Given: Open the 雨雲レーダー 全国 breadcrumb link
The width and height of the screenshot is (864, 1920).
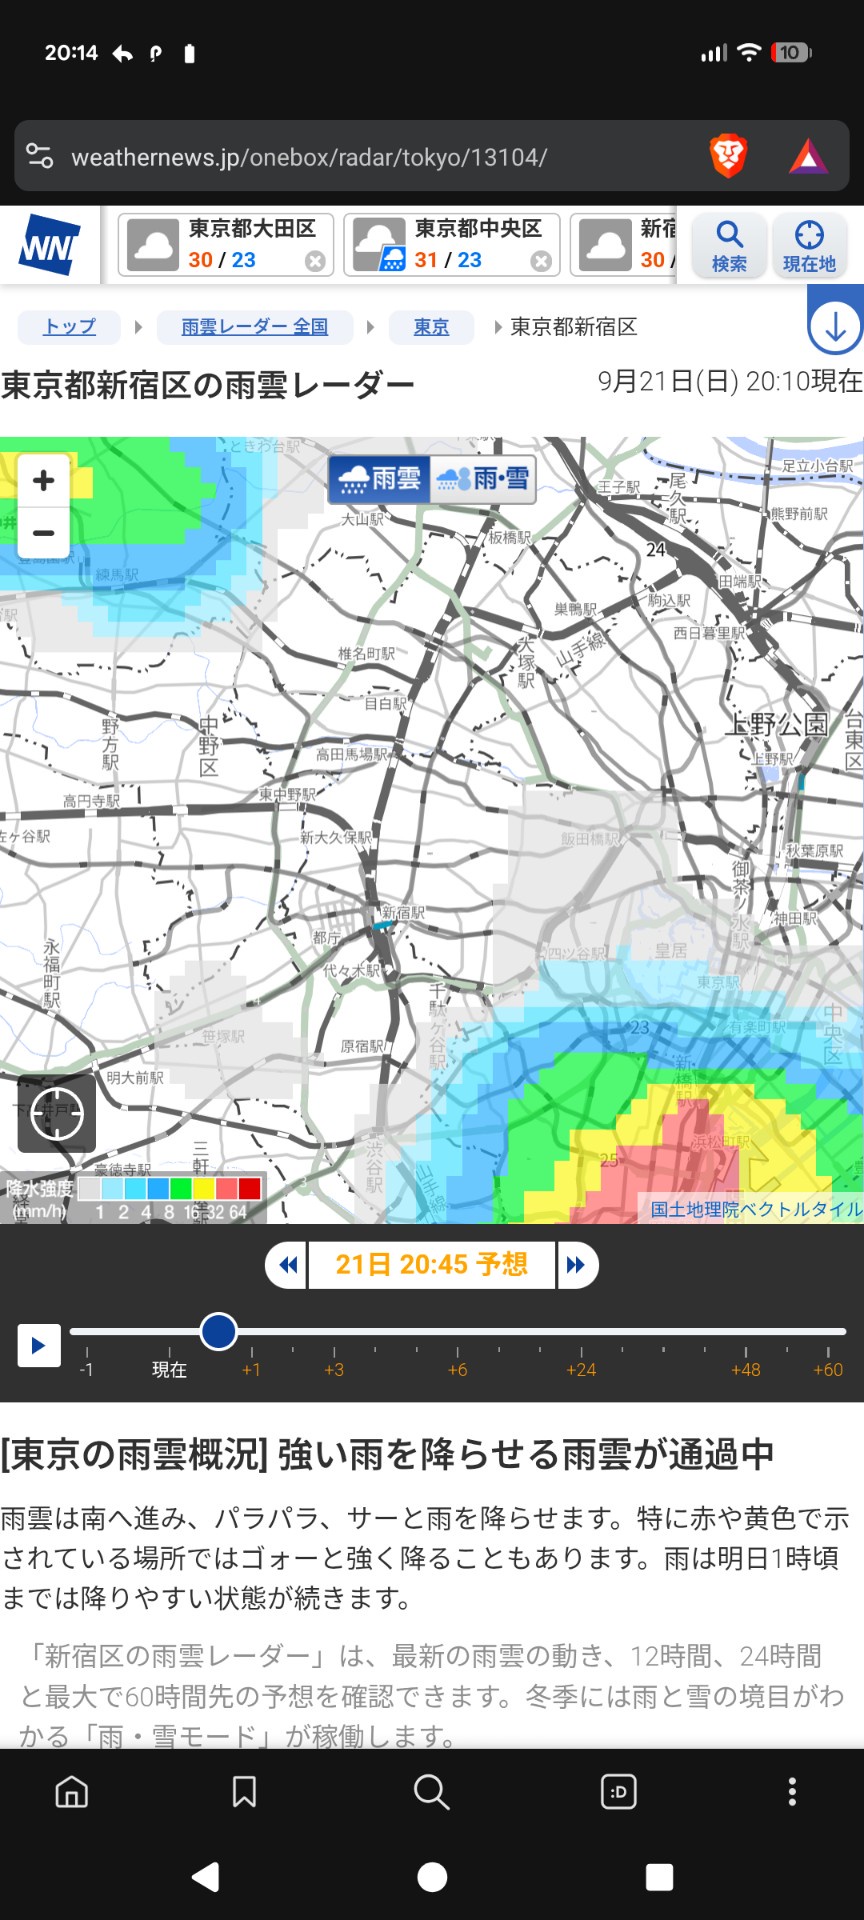Looking at the screenshot, I should [254, 327].
